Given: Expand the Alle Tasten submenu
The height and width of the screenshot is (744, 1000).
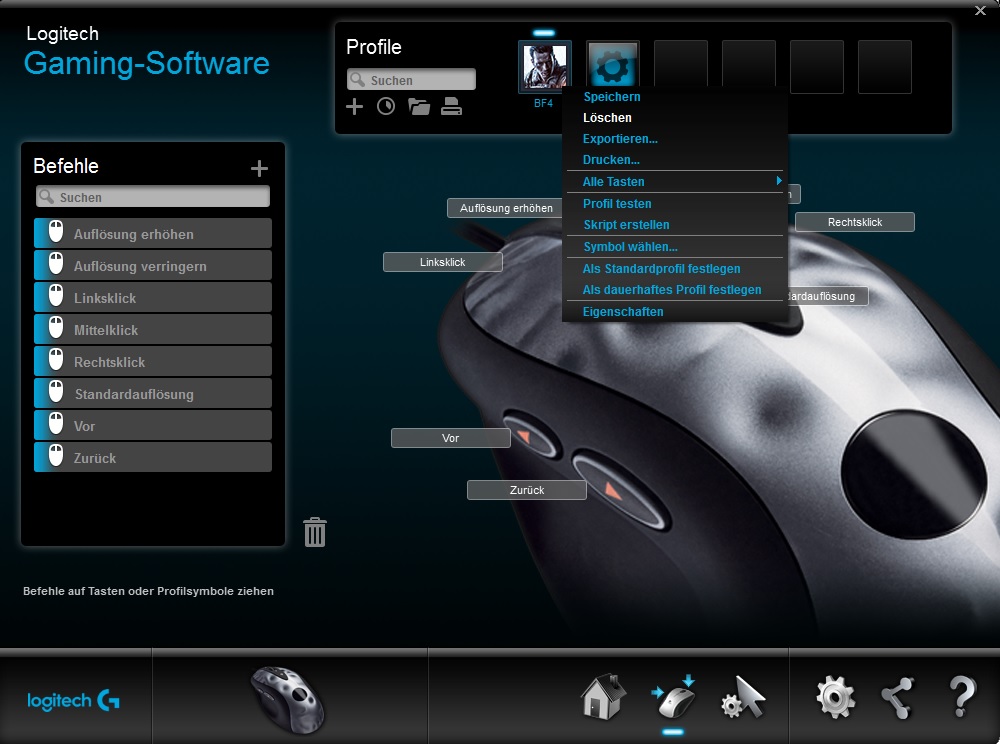Looking at the screenshot, I should (x=675, y=182).
